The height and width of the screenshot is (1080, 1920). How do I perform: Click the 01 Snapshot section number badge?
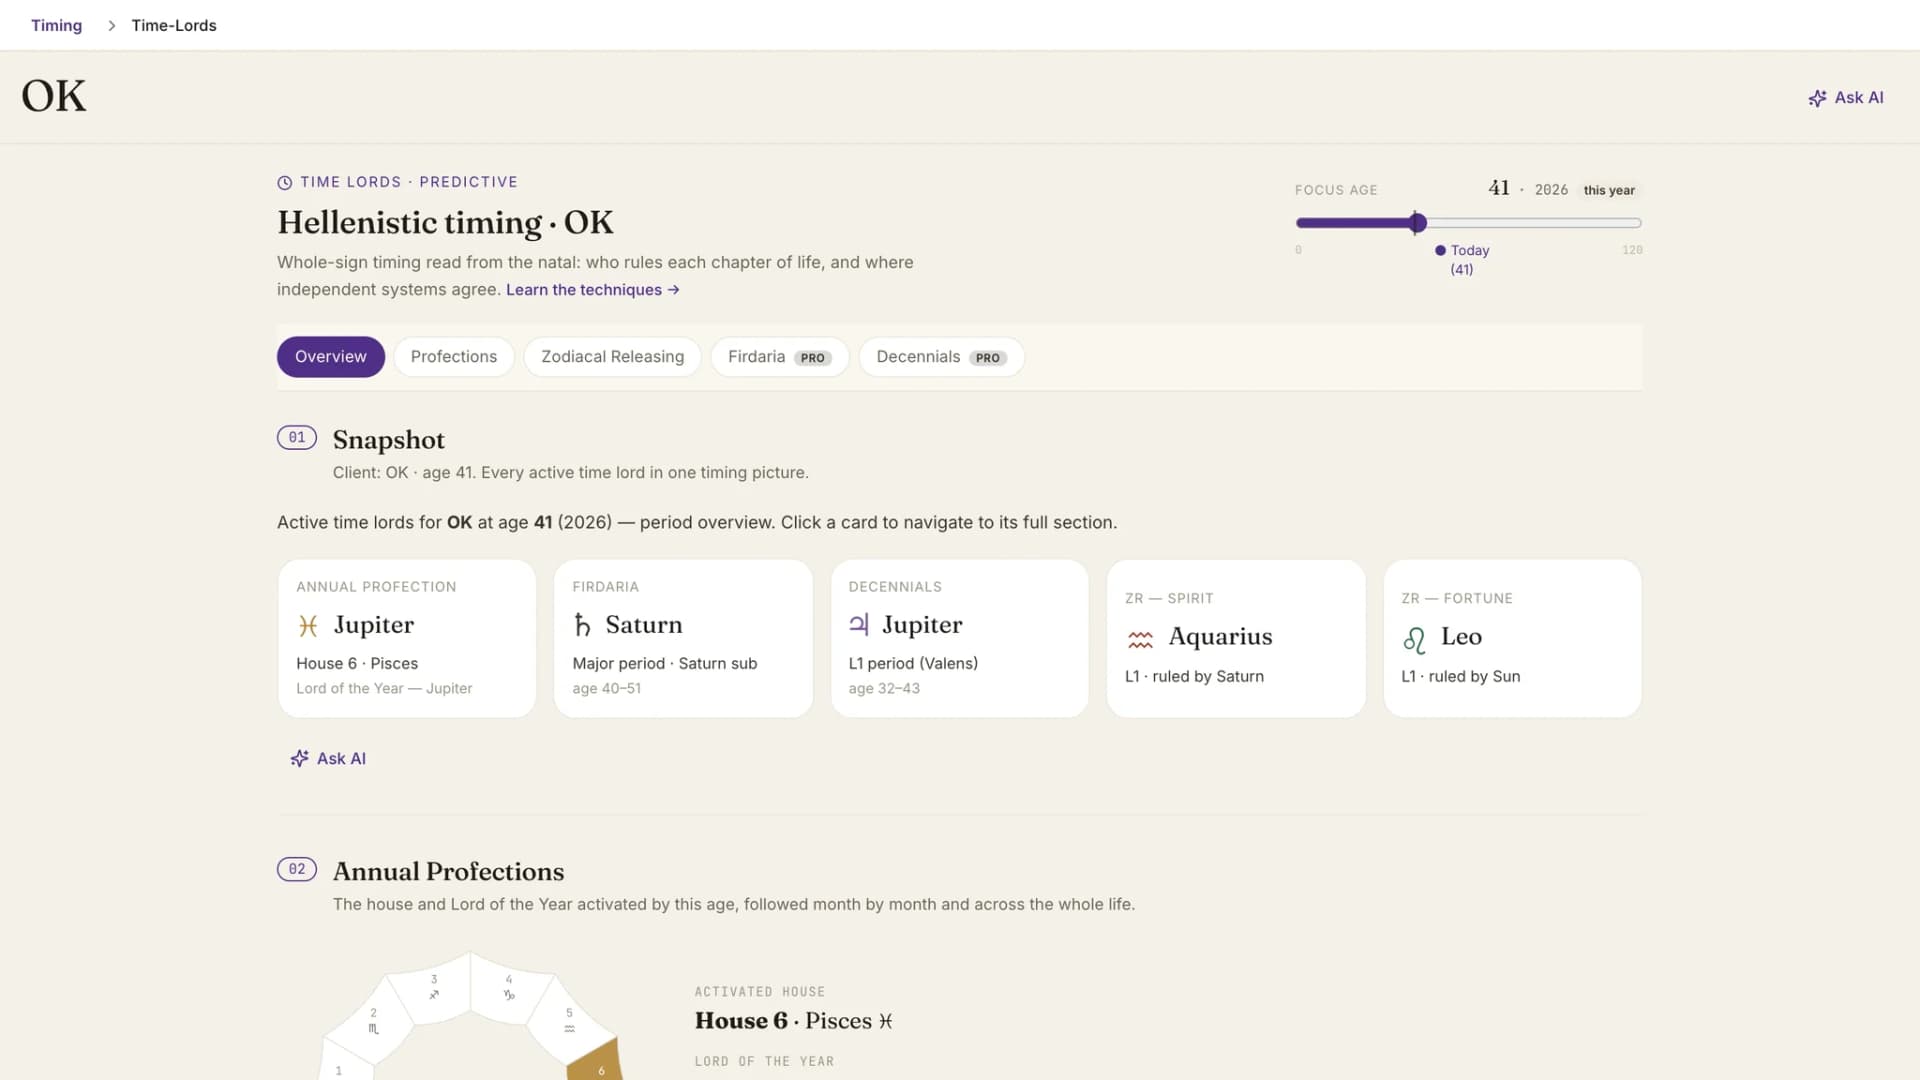(297, 438)
